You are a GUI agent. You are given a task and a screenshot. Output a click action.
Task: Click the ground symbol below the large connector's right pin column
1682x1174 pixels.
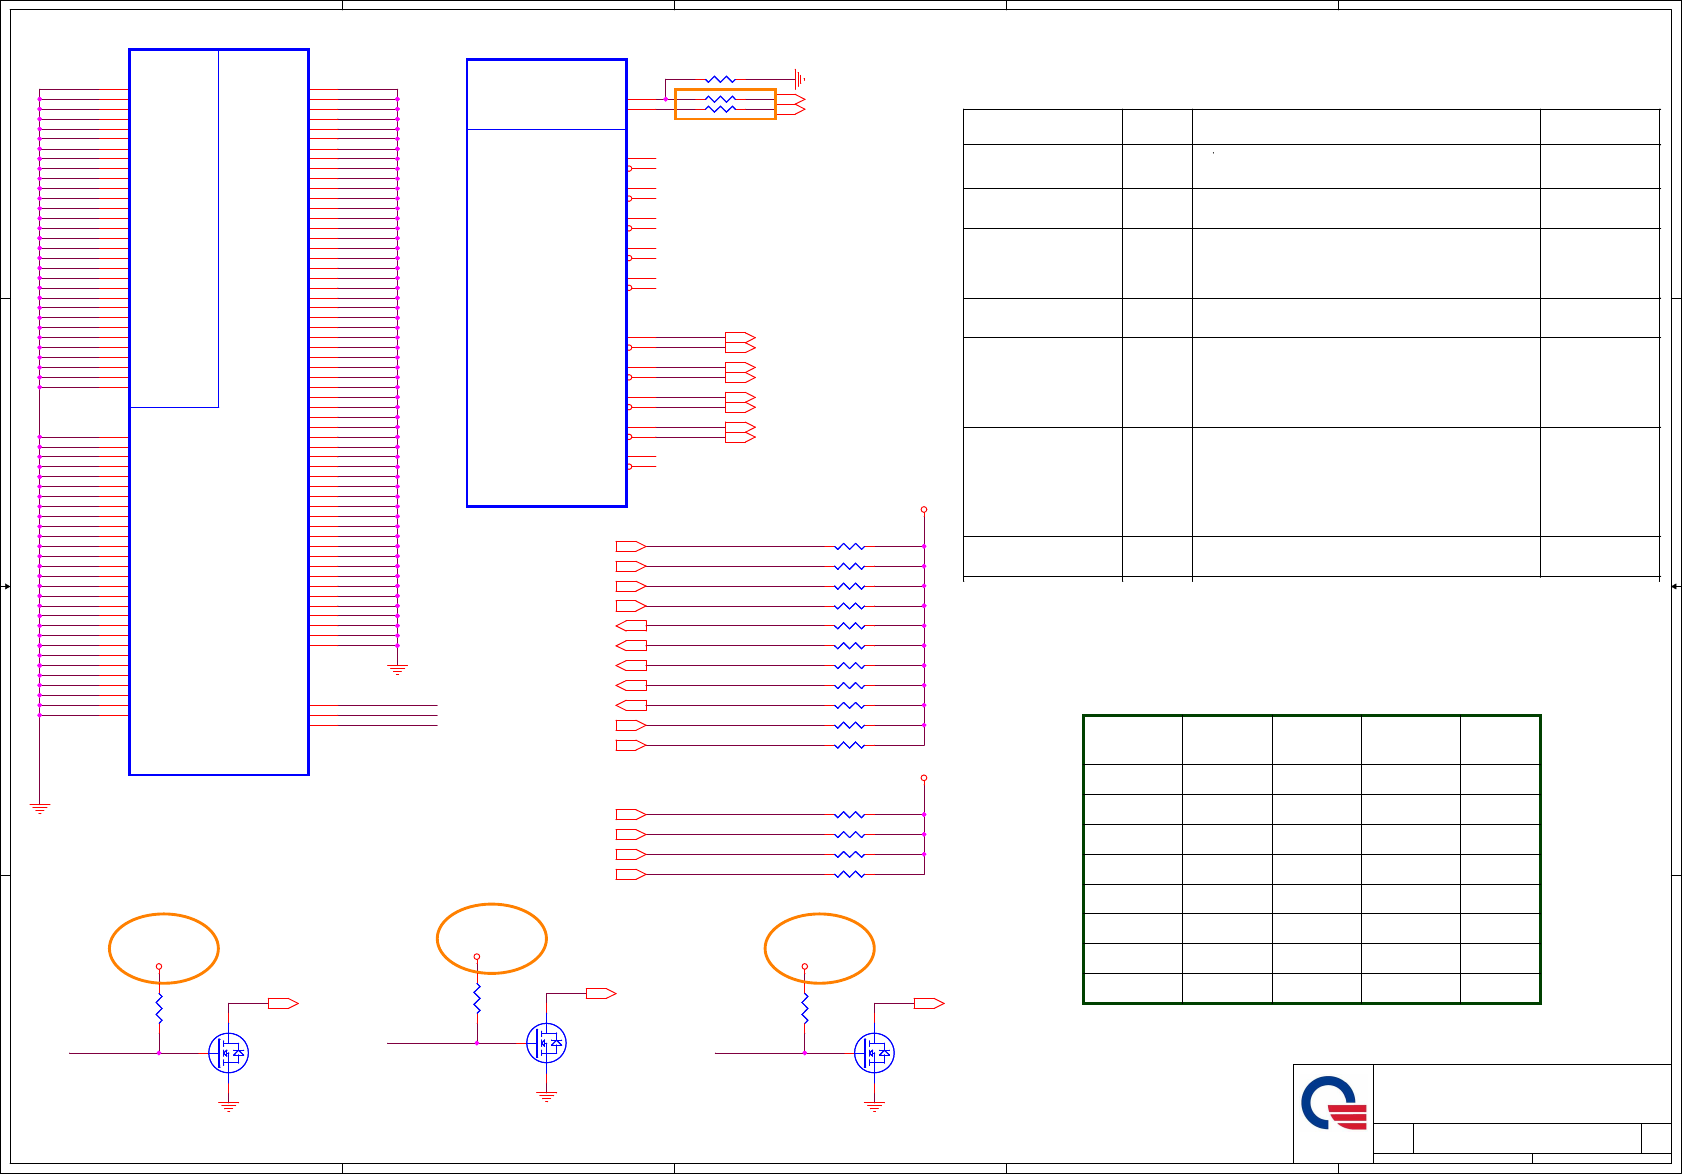point(397,670)
